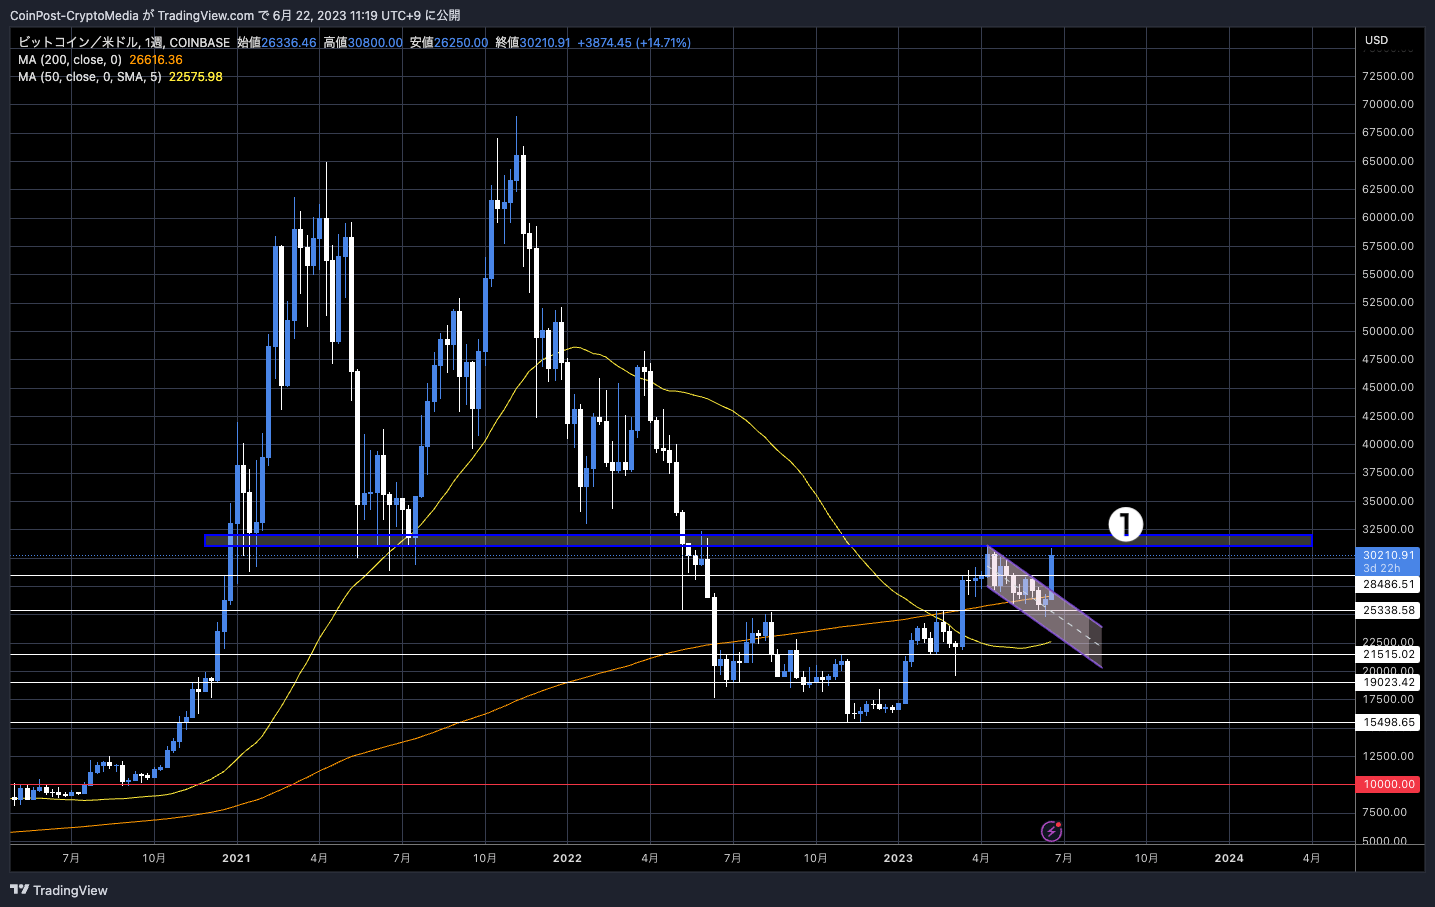Click the Bitcoin/USD 1-week COINBASE symbol title
1435x907 pixels.
[124, 43]
